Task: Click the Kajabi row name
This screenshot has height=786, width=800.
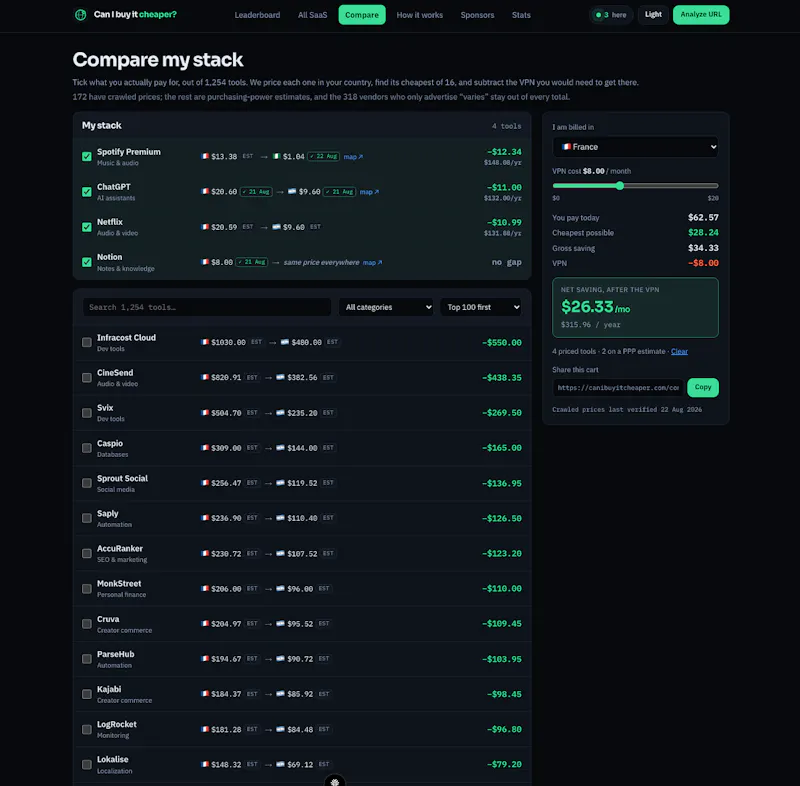Action: [x=109, y=689]
